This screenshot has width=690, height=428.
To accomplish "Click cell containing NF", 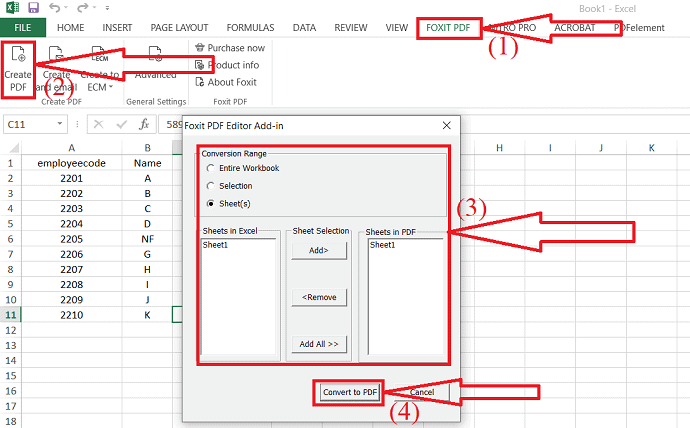I will click(x=147, y=239).
